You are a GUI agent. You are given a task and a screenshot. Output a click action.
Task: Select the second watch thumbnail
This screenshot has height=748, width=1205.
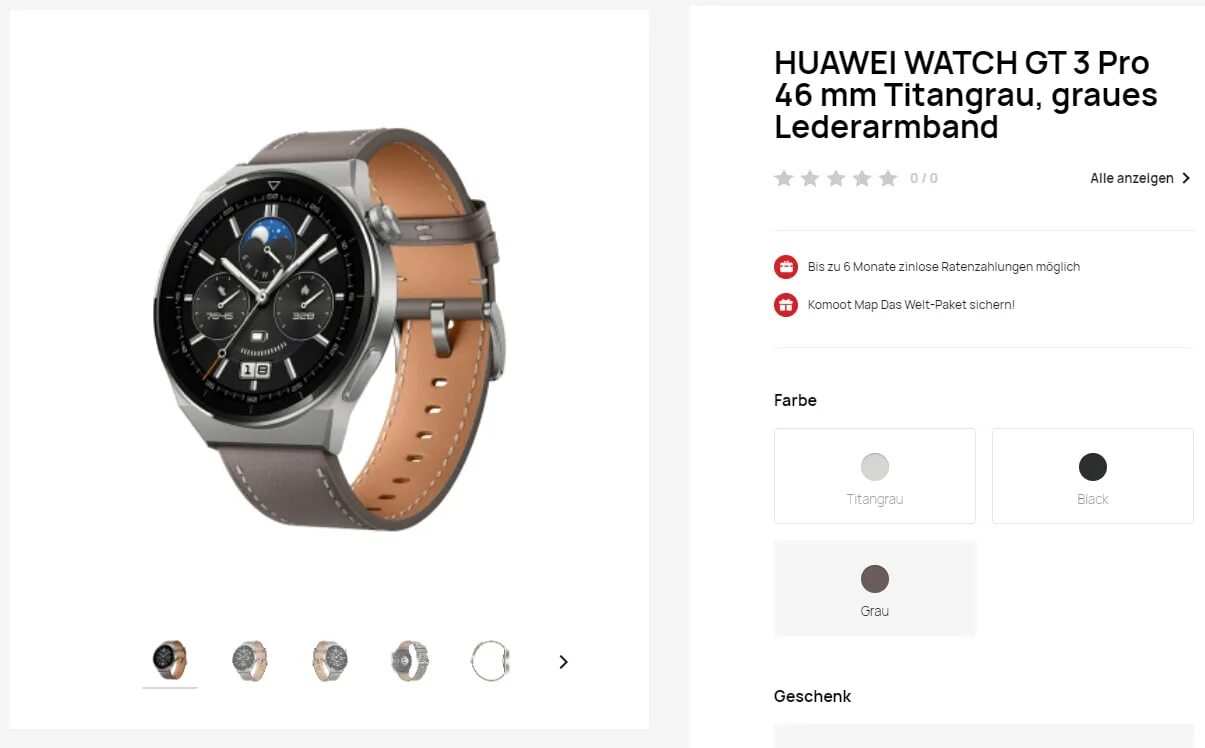(250, 661)
